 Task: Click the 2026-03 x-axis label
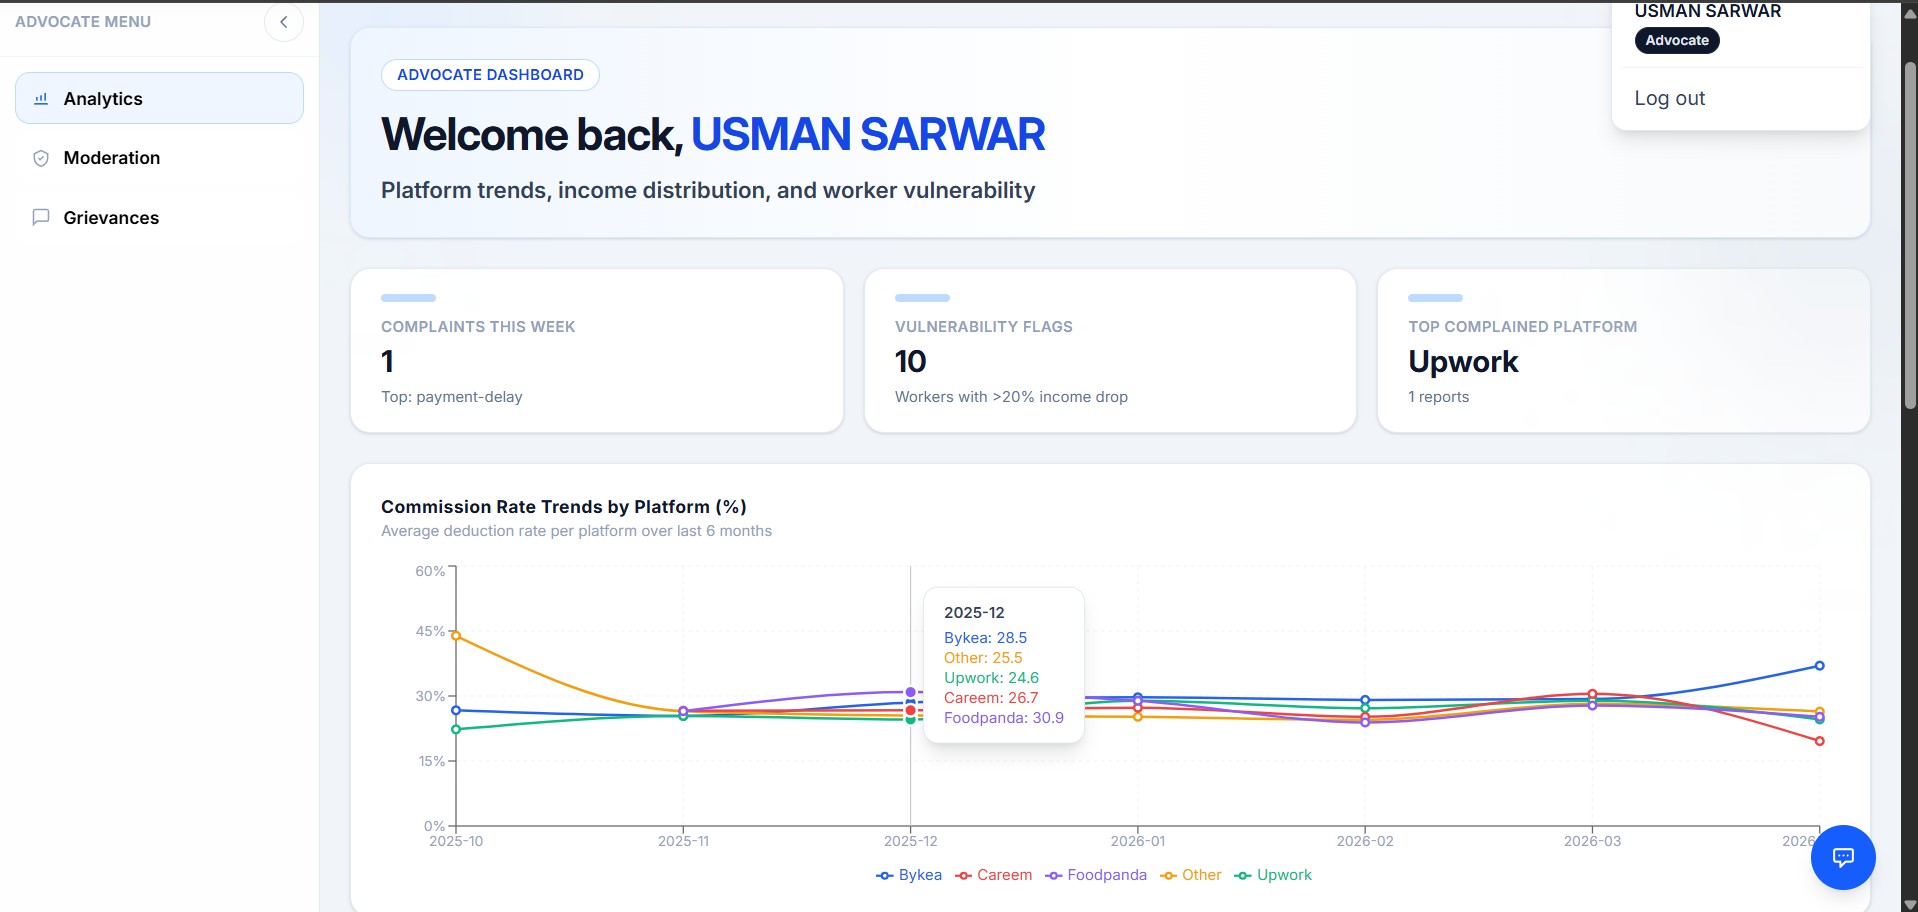tap(1592, 841)
